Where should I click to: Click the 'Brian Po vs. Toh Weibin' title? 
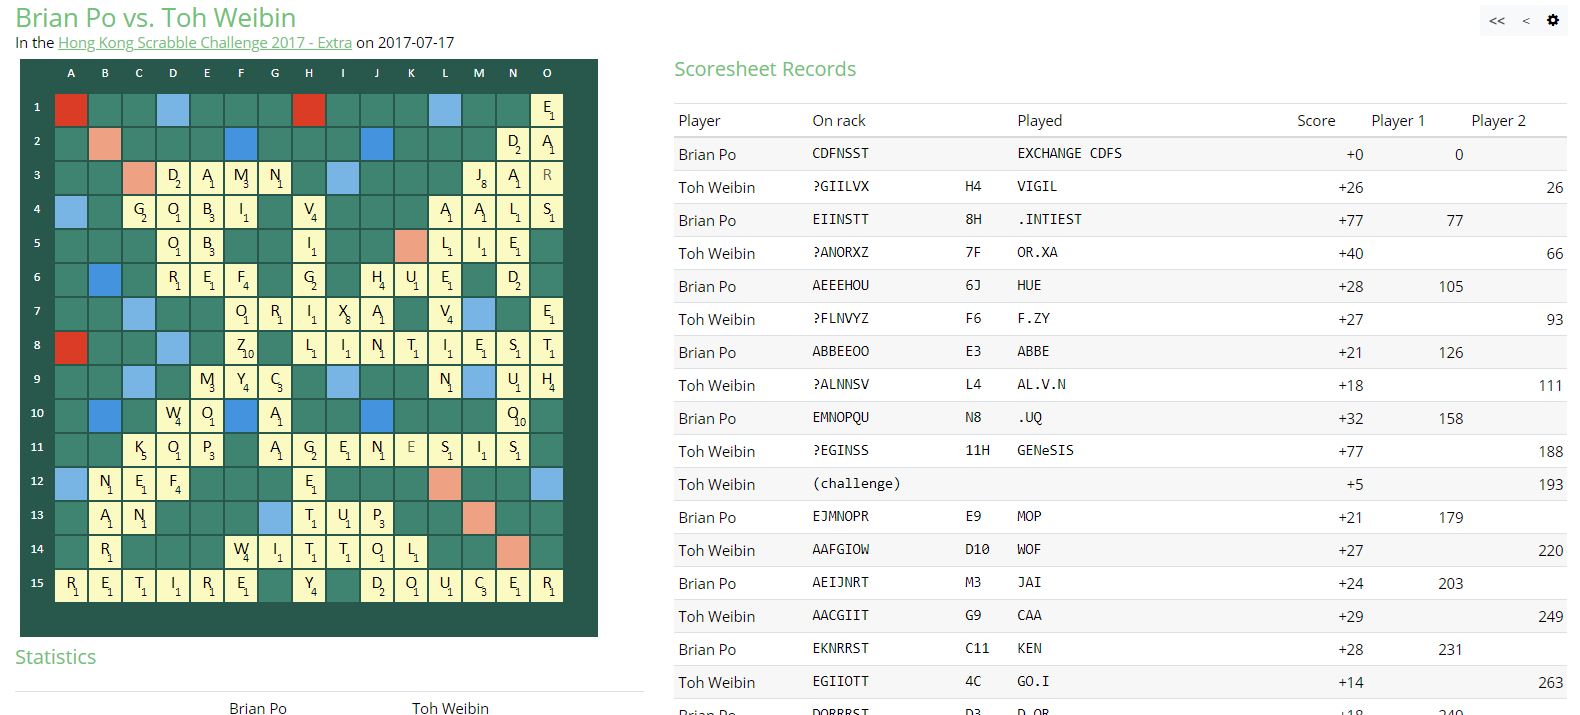[155, 17]
